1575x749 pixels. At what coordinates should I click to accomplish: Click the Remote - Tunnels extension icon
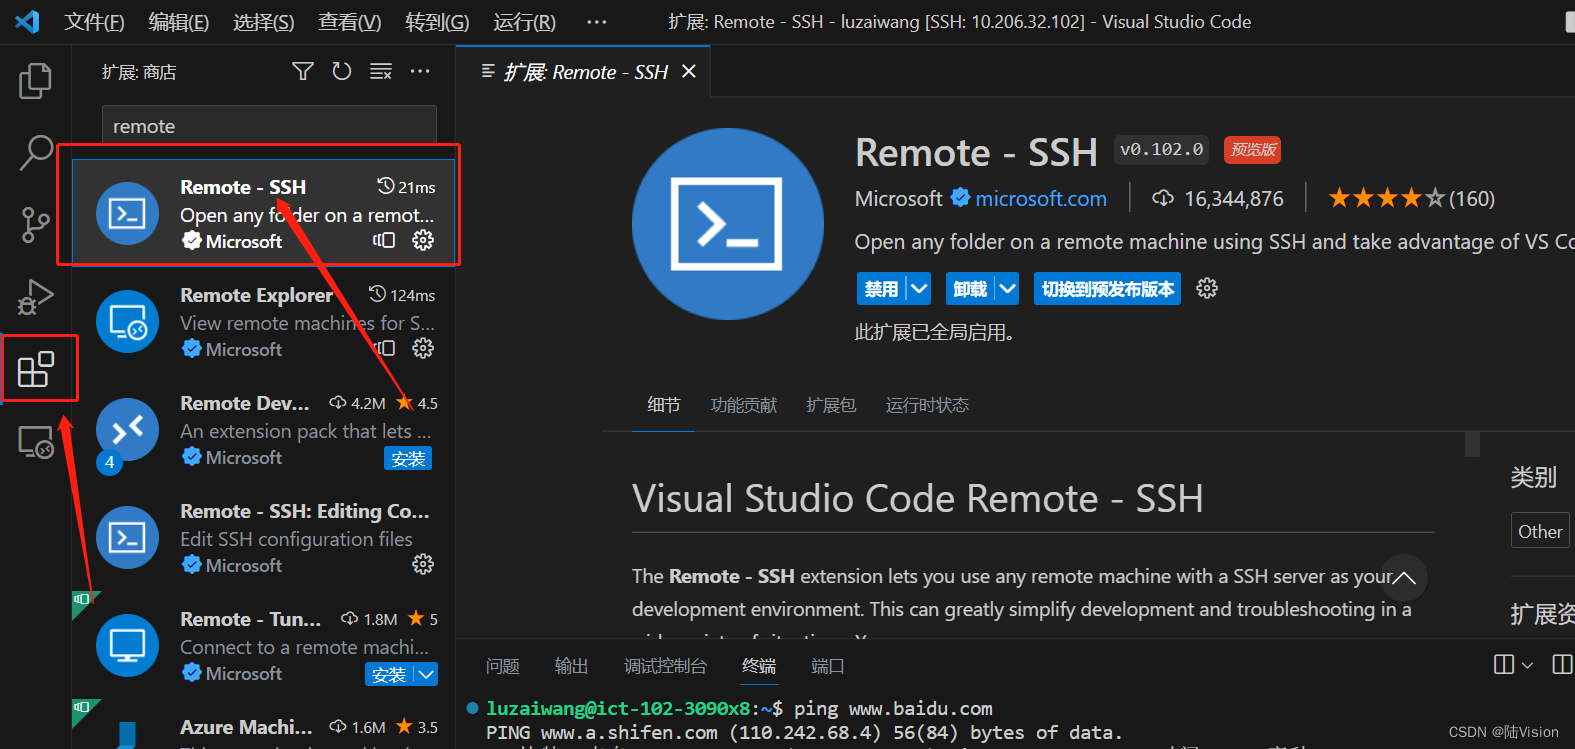click(x=127, y=645)
